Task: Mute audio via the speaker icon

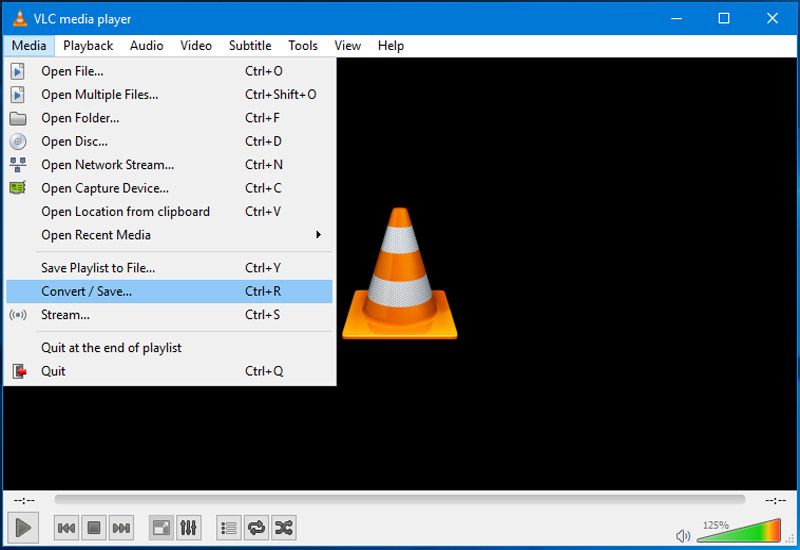Action: (683, 535)
